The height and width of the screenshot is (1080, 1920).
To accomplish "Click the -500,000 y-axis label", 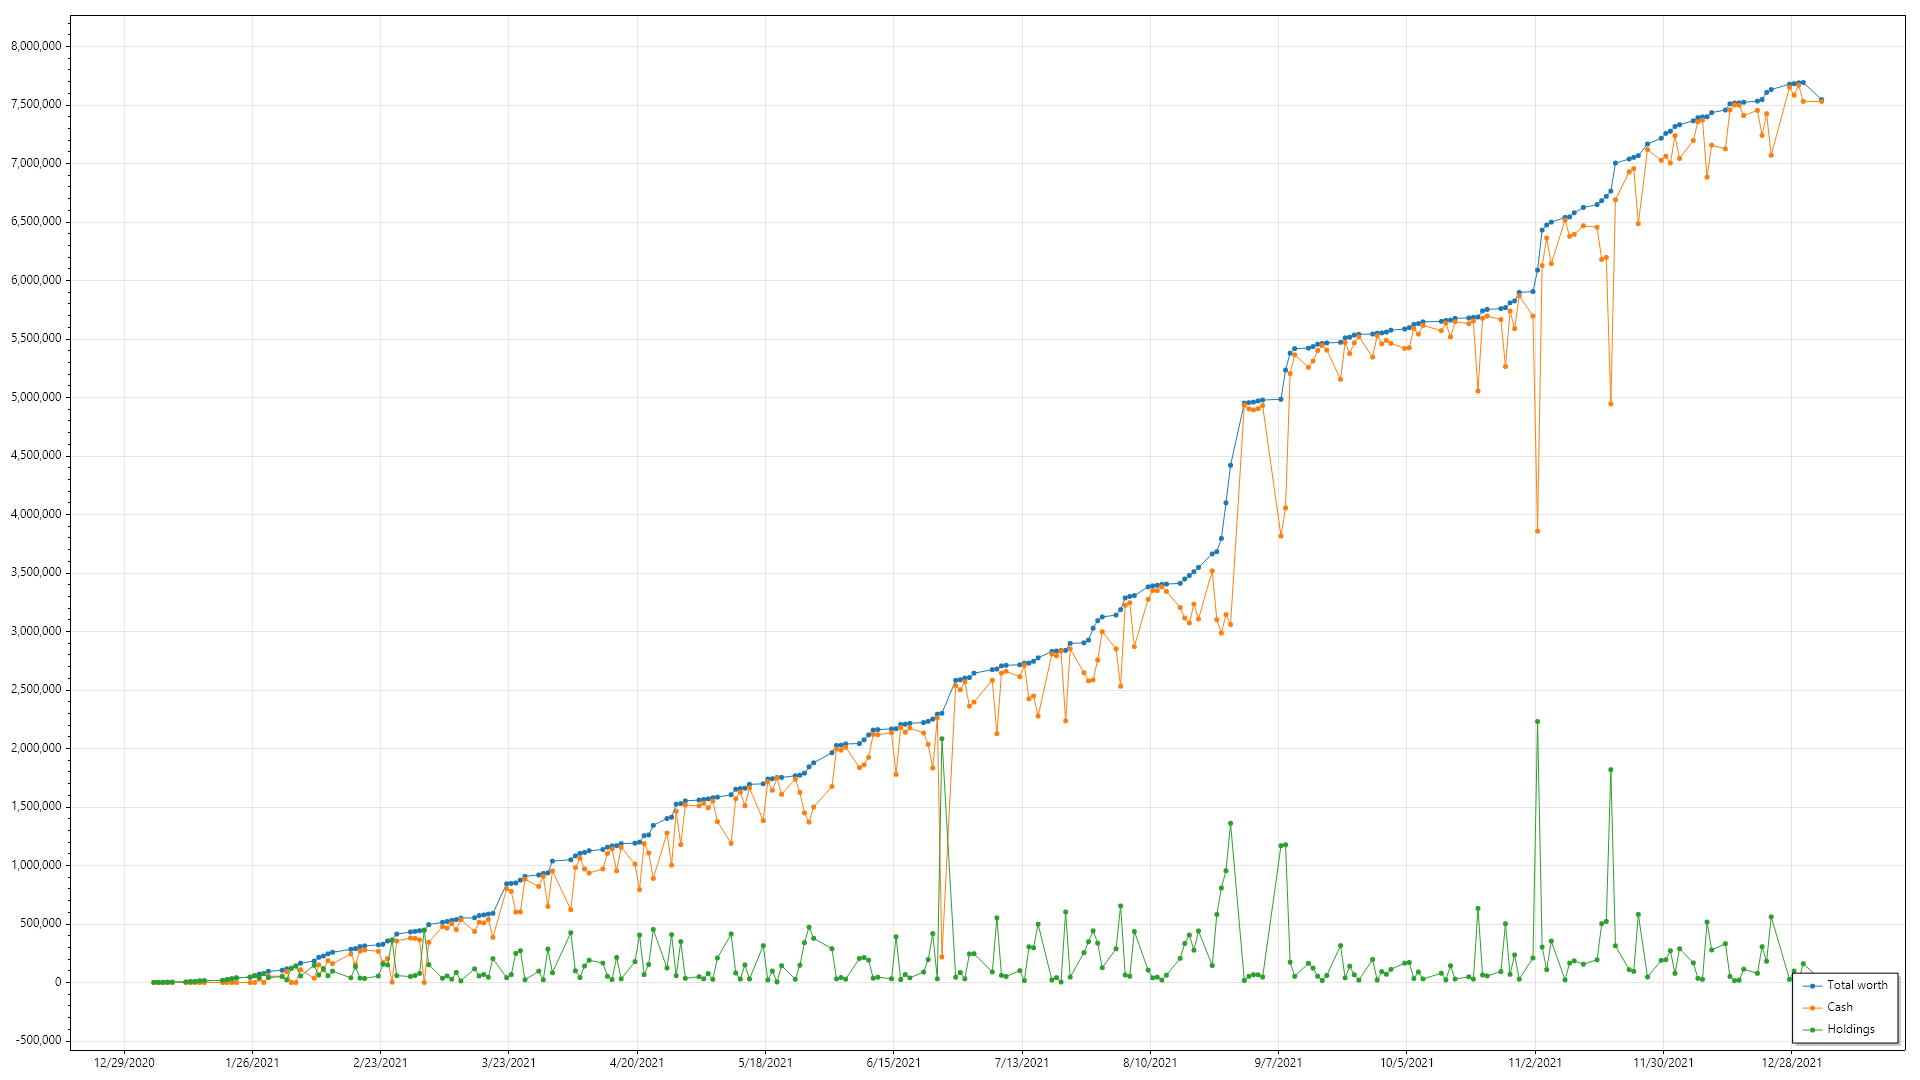I will click(x=39, y=1040).
